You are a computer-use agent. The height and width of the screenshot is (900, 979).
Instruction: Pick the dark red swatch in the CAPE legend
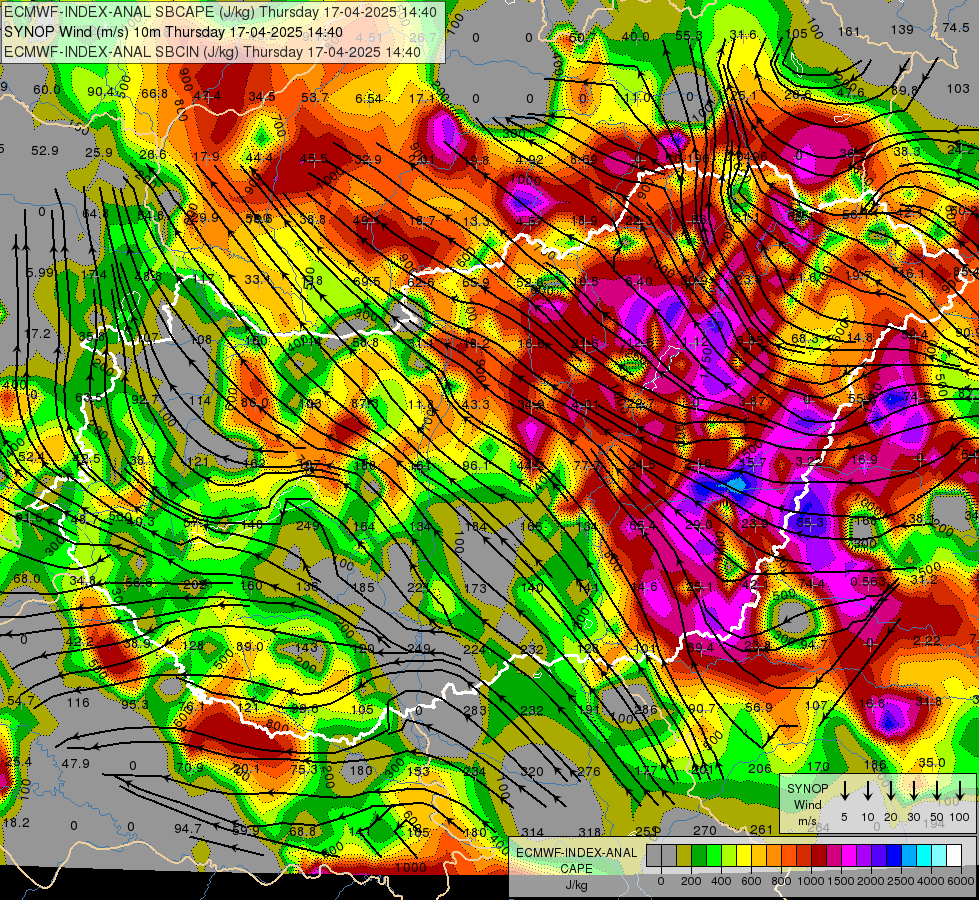click(819, 856)
